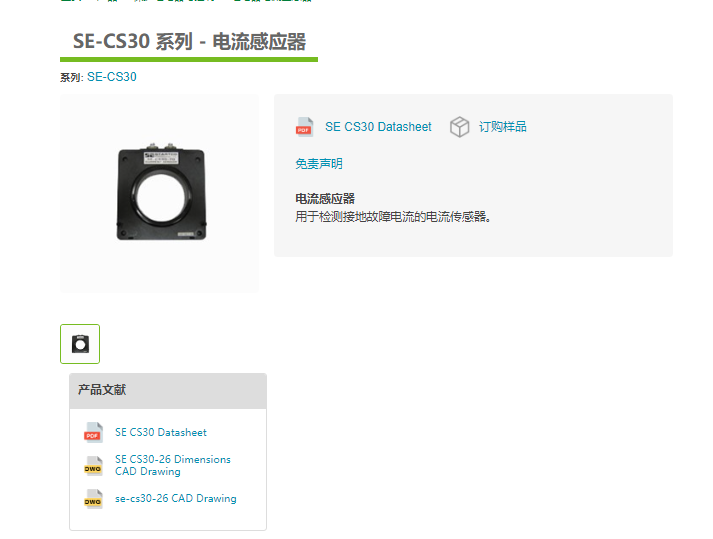
Task: Open SE CS30 Datasheet in the 产品文献 panel
Action: tap(161, 433)
